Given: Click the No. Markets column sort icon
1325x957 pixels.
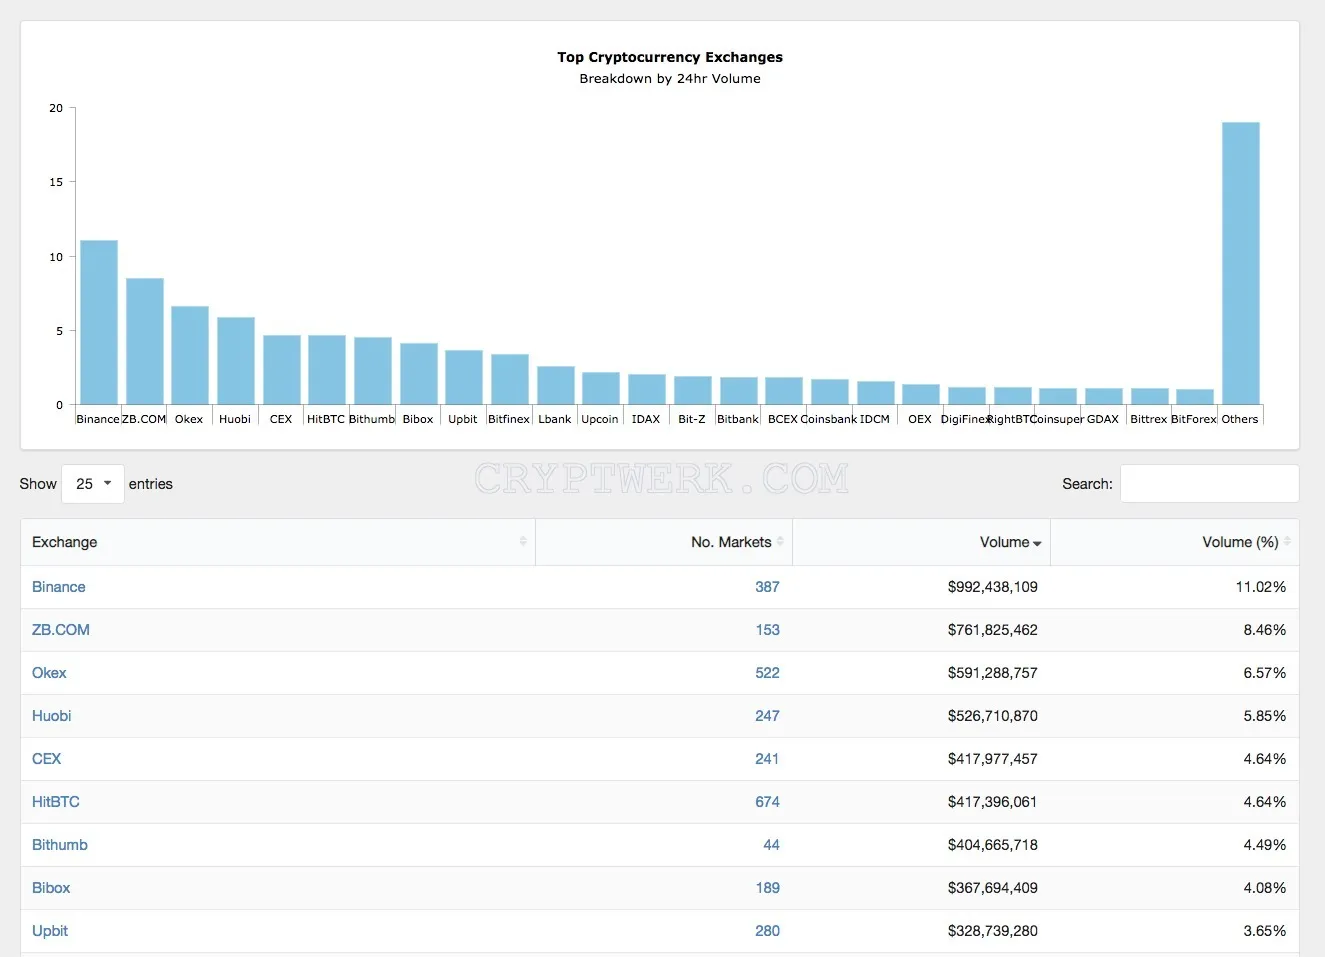Looking at the screenshot, I should coord(780,542).
